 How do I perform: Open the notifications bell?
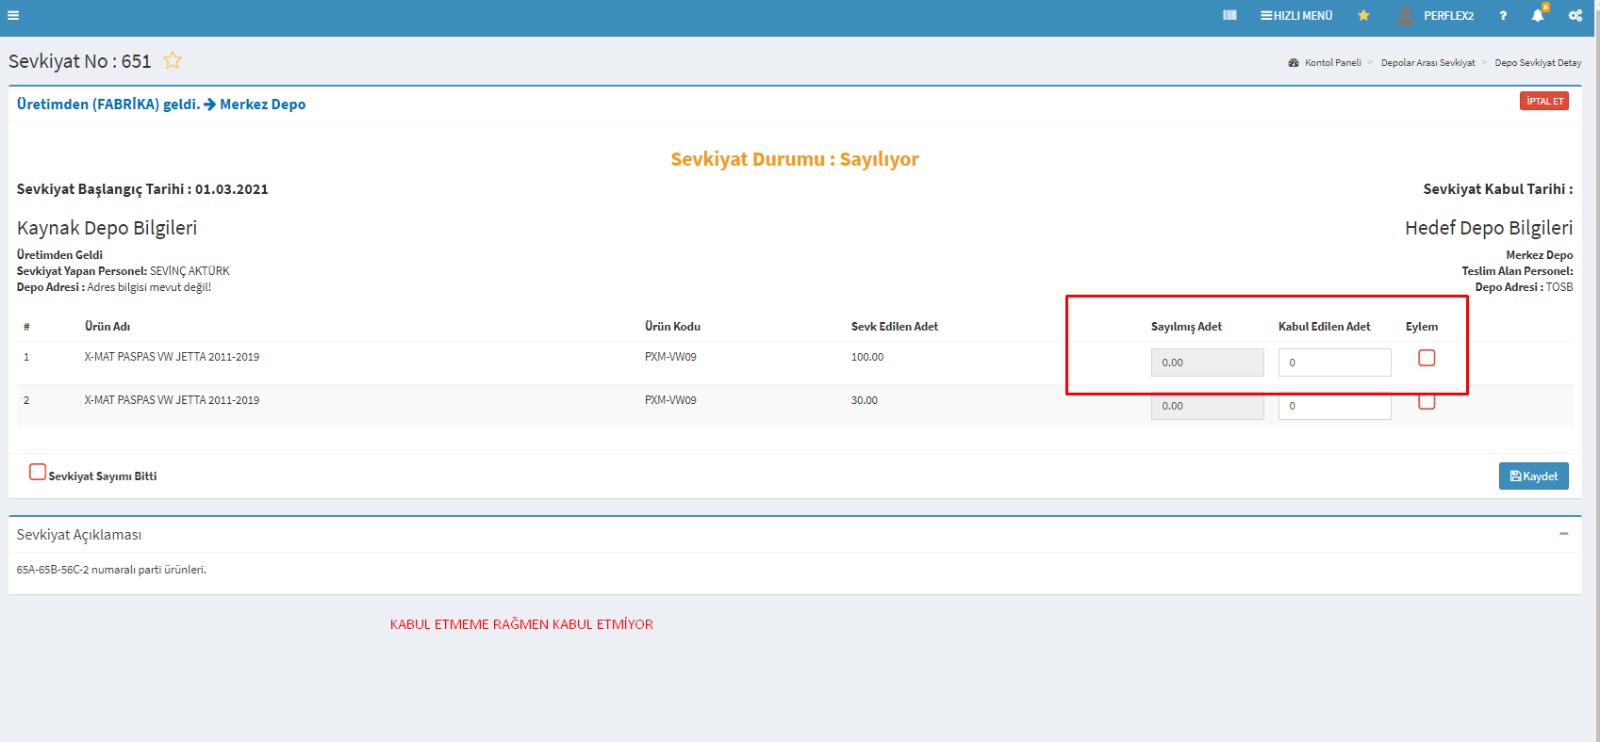tap(1538, 15)
